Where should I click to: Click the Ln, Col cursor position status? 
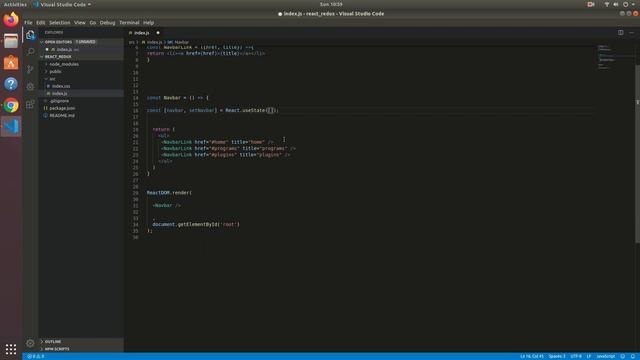click(x=532, y=356)
